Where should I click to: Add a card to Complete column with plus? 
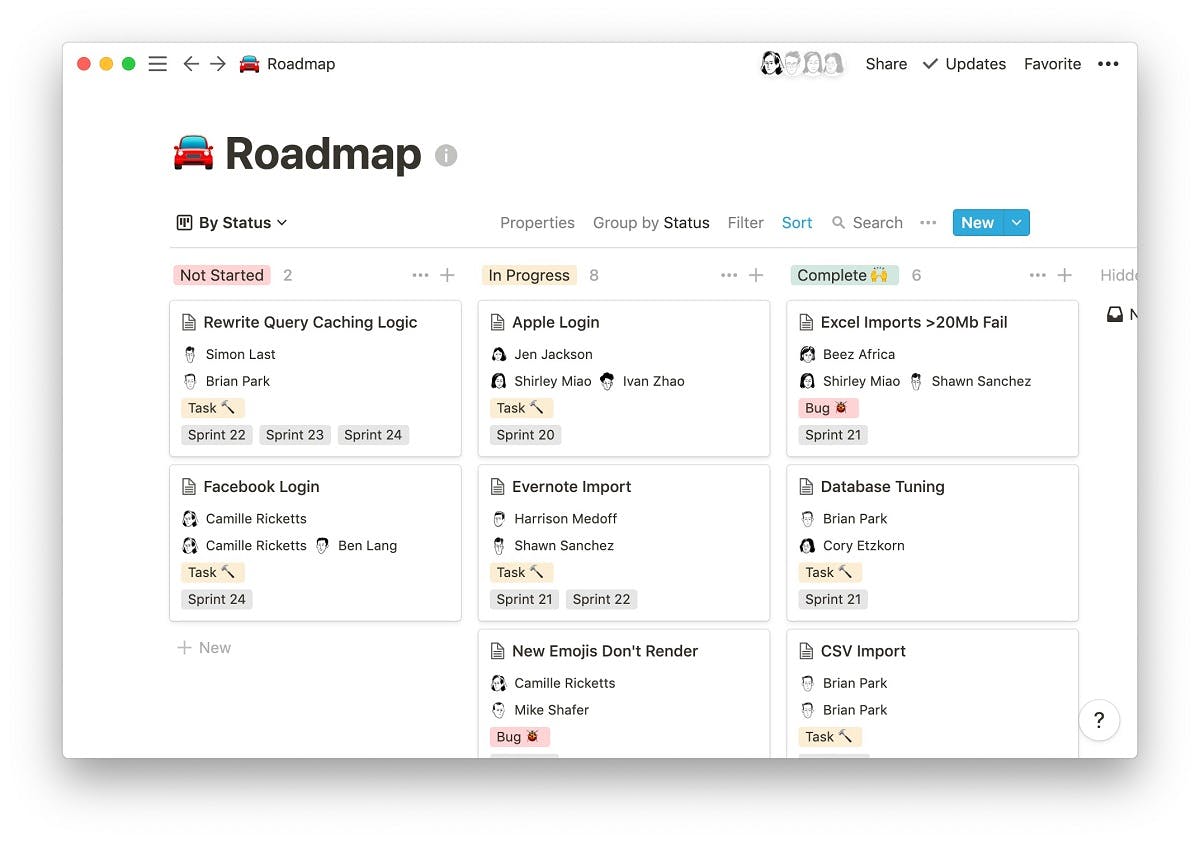click(1065, 275)
